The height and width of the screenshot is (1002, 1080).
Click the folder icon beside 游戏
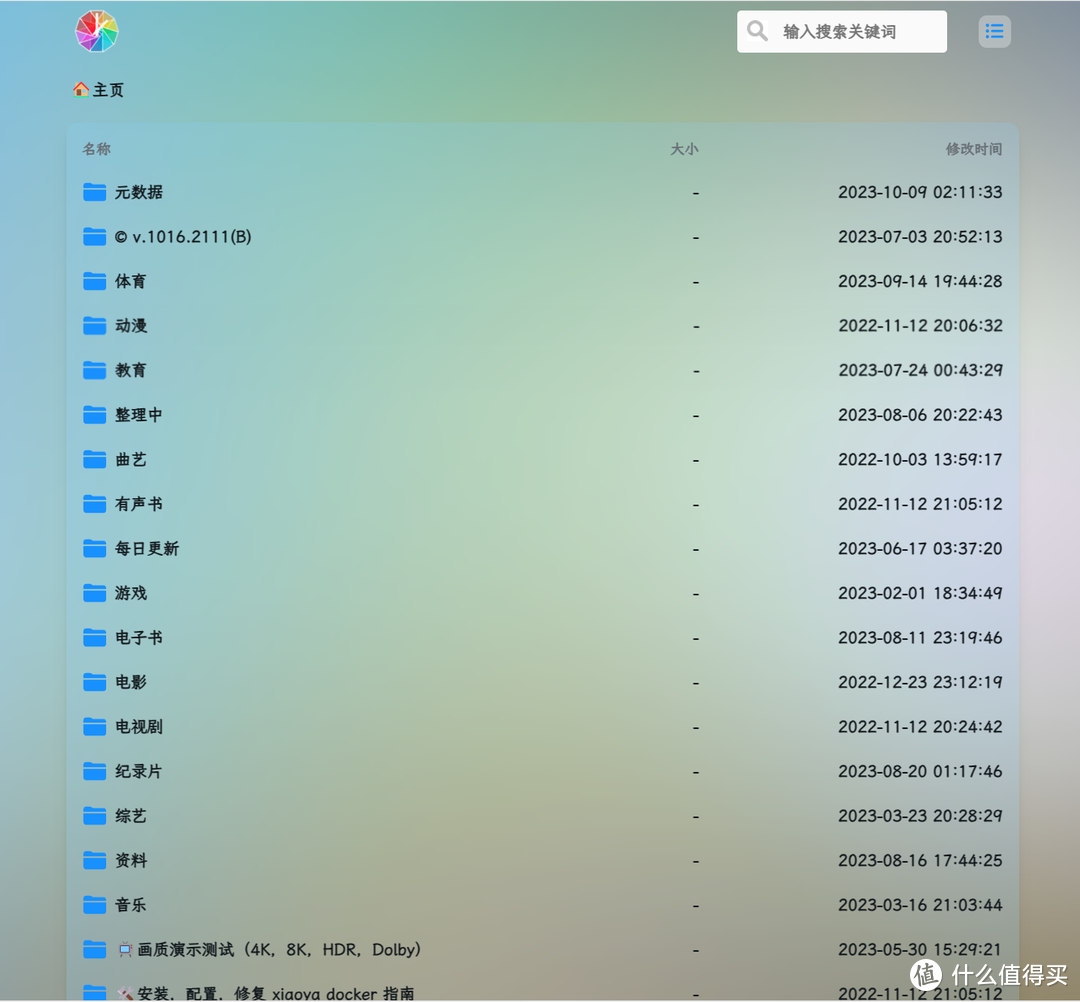coord(94,593)
